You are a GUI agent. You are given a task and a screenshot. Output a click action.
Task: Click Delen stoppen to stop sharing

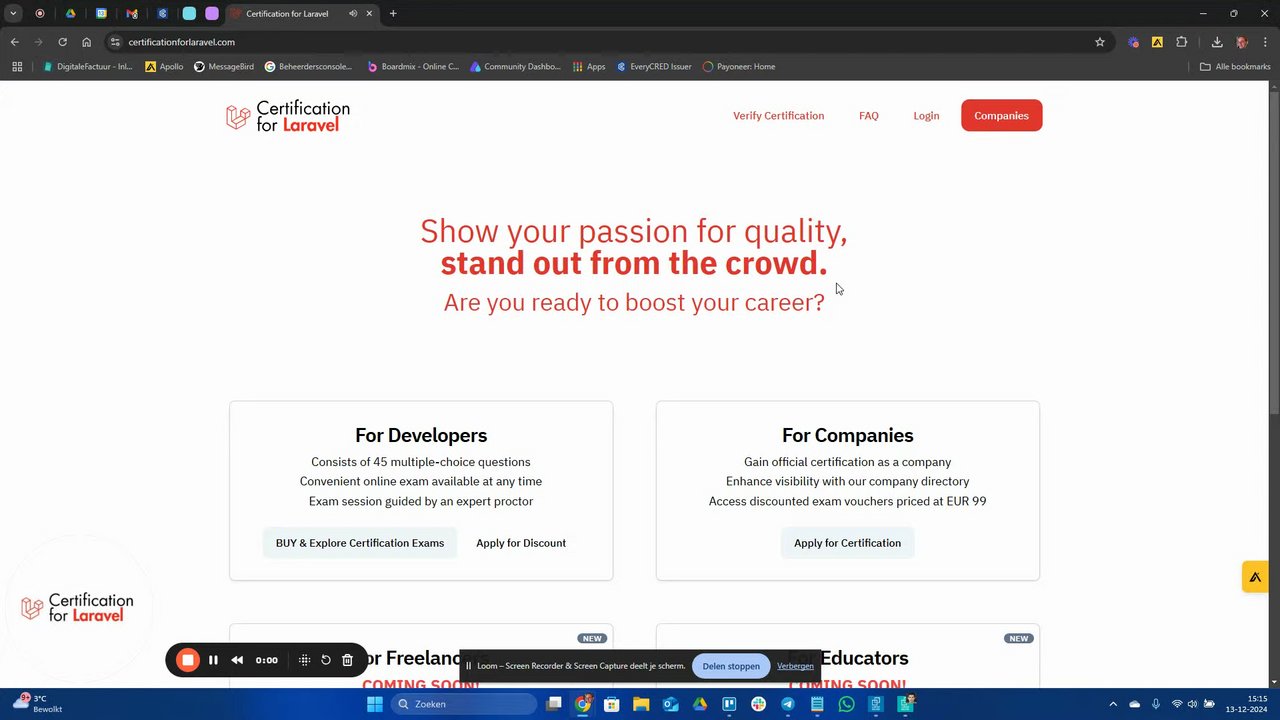pyautogui.click(x=731, y=666)
